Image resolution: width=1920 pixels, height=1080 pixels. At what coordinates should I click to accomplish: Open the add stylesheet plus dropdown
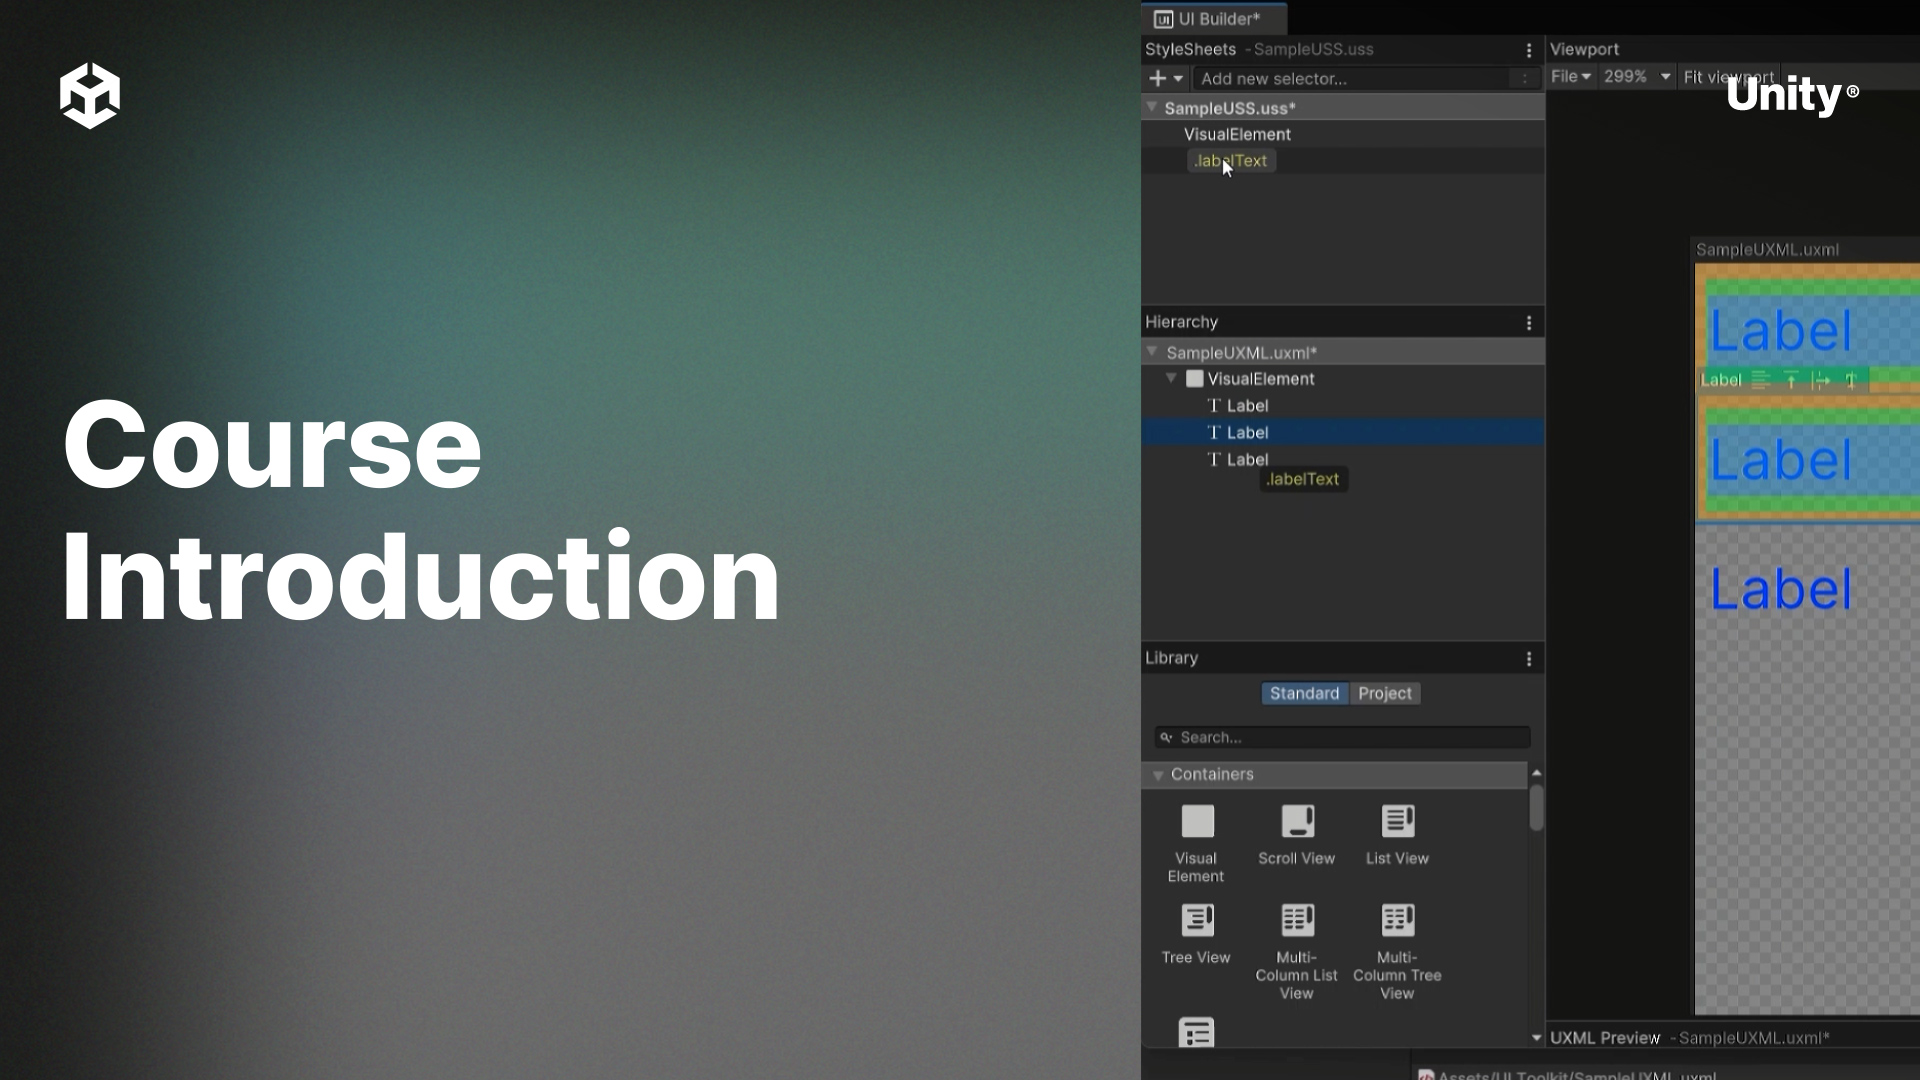(1165, 78)
